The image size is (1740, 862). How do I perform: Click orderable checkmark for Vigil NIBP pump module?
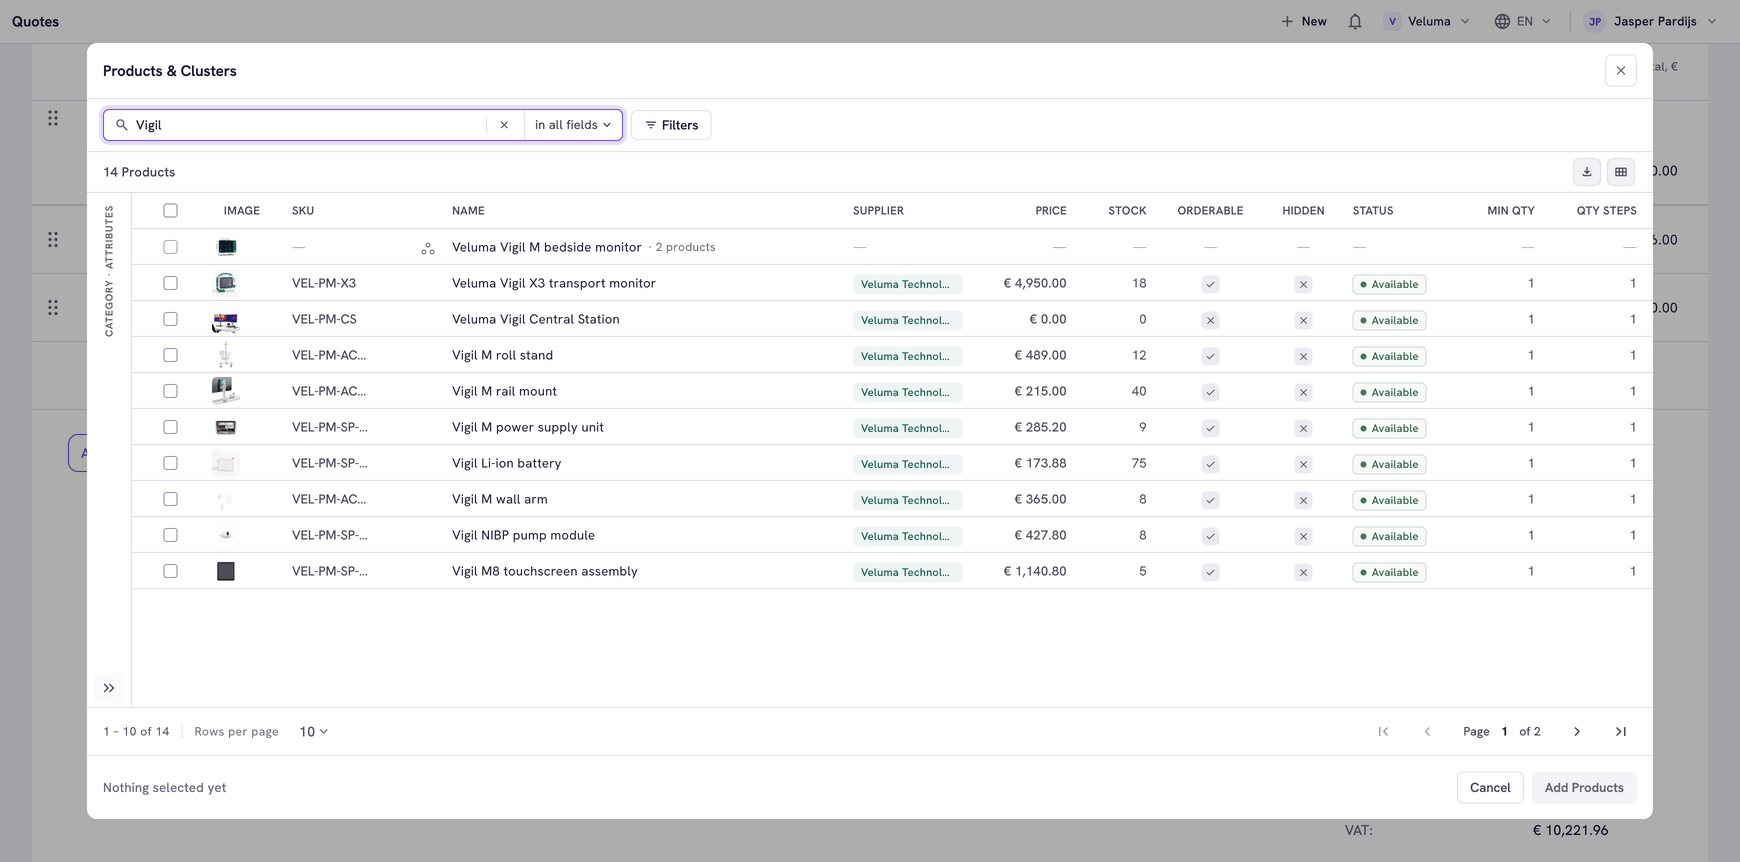pyautogui.click(x=1210, y=536)
